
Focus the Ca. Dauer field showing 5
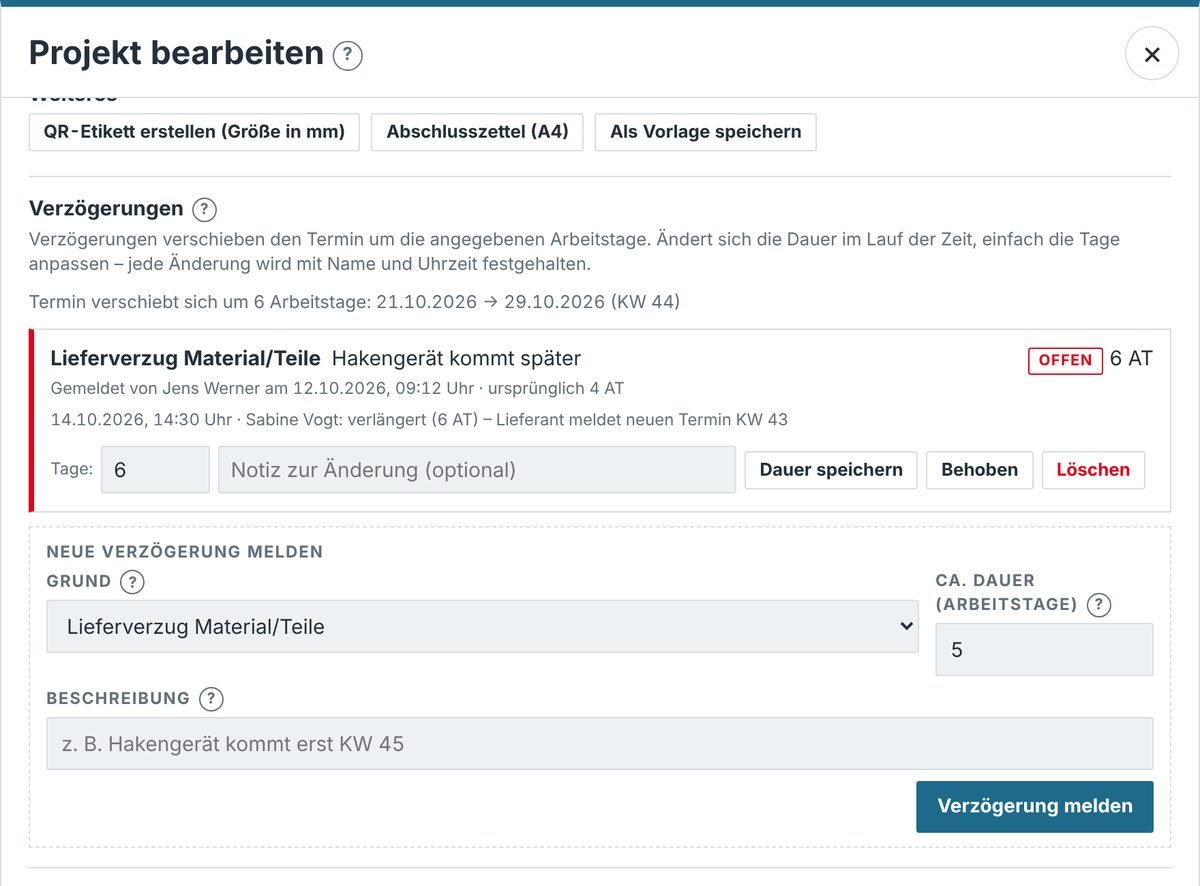tap(1044, 650)
